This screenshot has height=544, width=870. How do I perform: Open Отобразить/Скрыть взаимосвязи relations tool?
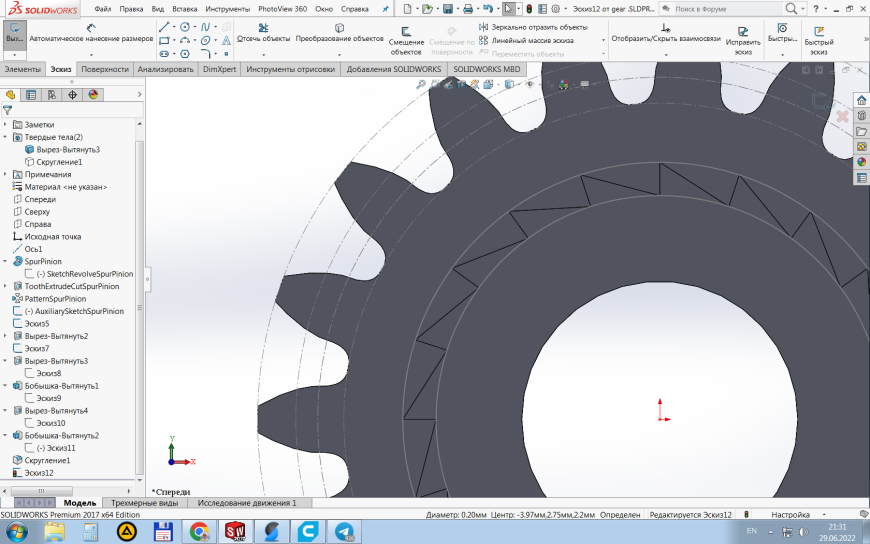pos(666,33)
